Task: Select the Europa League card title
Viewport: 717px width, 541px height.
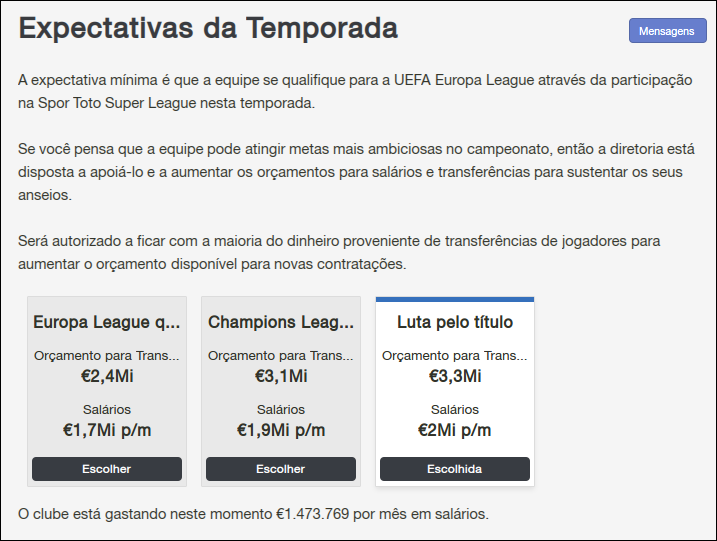Action: [107, 322]
